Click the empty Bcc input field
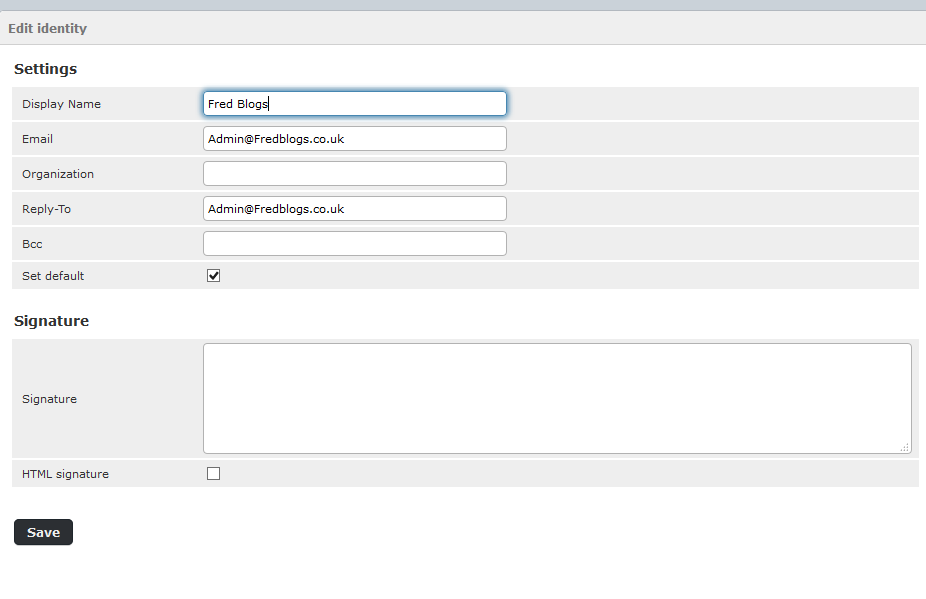Image resolution: width=926 pixels, height=599 pixels. (x=354, y=244)
